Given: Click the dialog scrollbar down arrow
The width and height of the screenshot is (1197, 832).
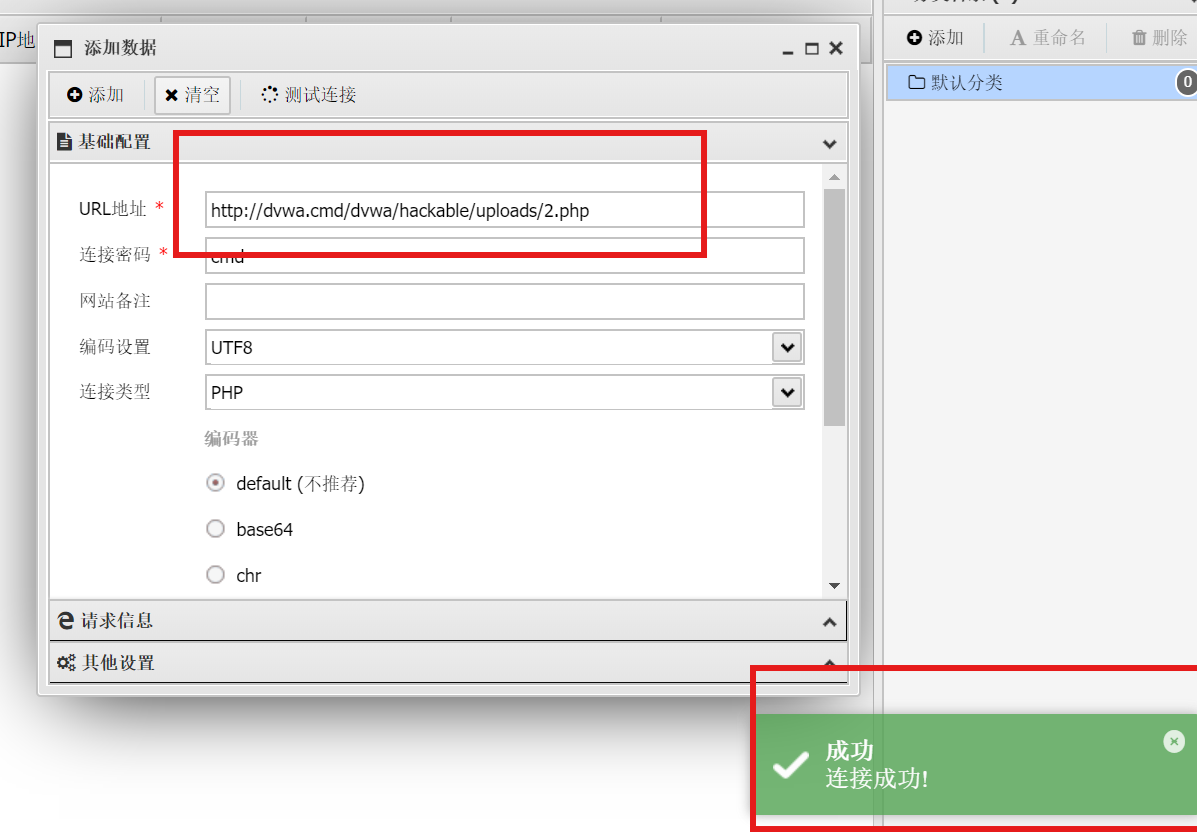Looking at the screenshot, I should click(834, 585).
